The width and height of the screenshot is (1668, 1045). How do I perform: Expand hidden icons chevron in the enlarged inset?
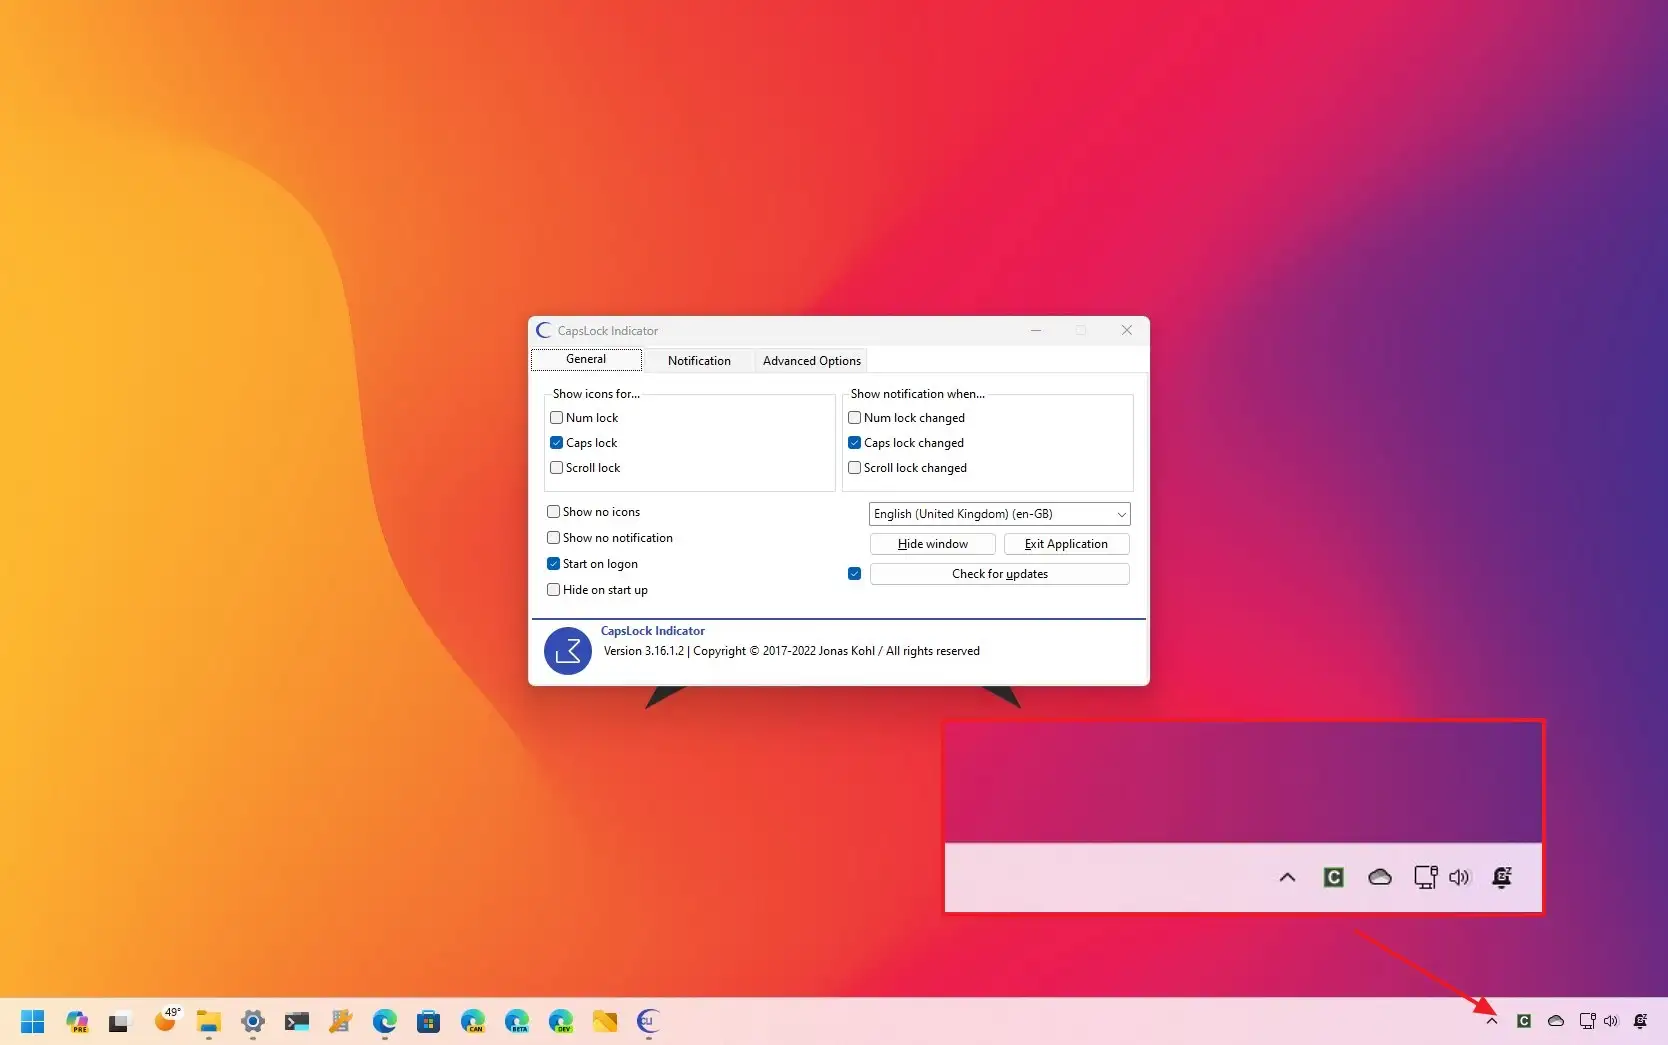point(1287,877)
